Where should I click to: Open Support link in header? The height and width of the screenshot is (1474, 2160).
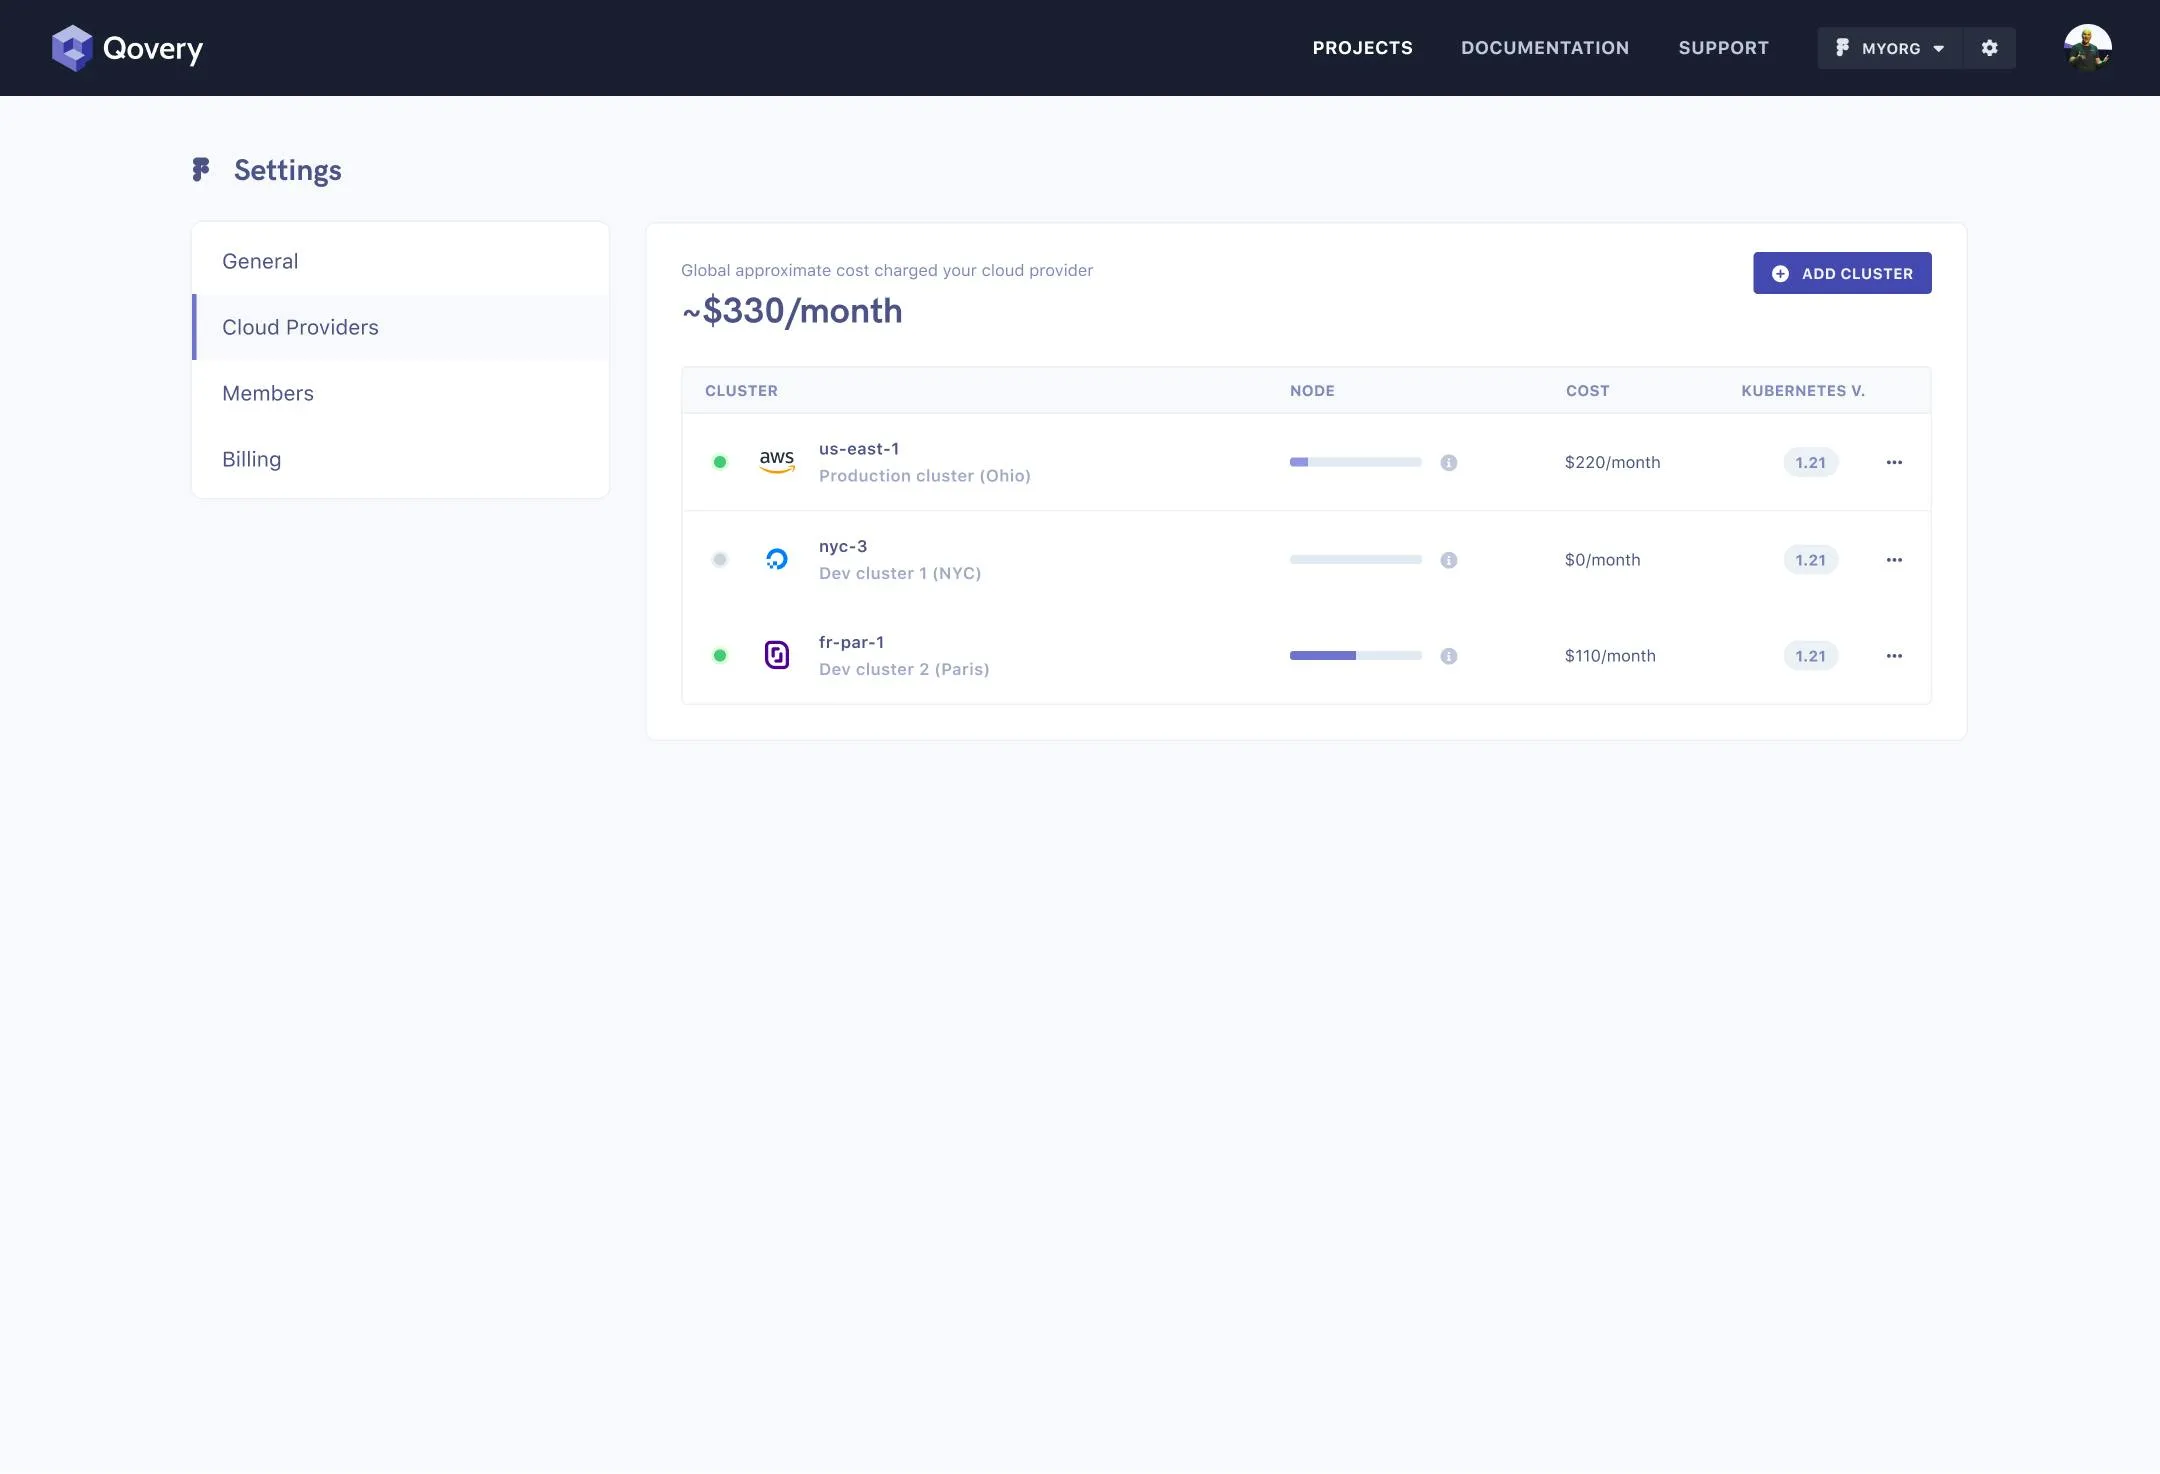(x=1723, y=48)
